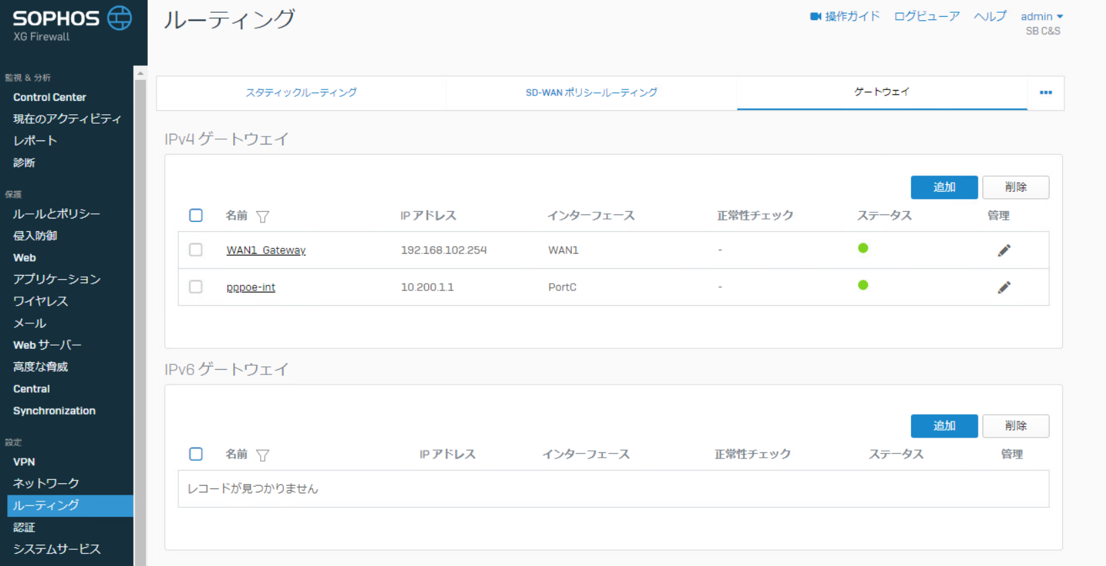Click 追加 button in IPv6 ゲートウェイ
The width and height of the screenshot is (1106, 566).
944,426
